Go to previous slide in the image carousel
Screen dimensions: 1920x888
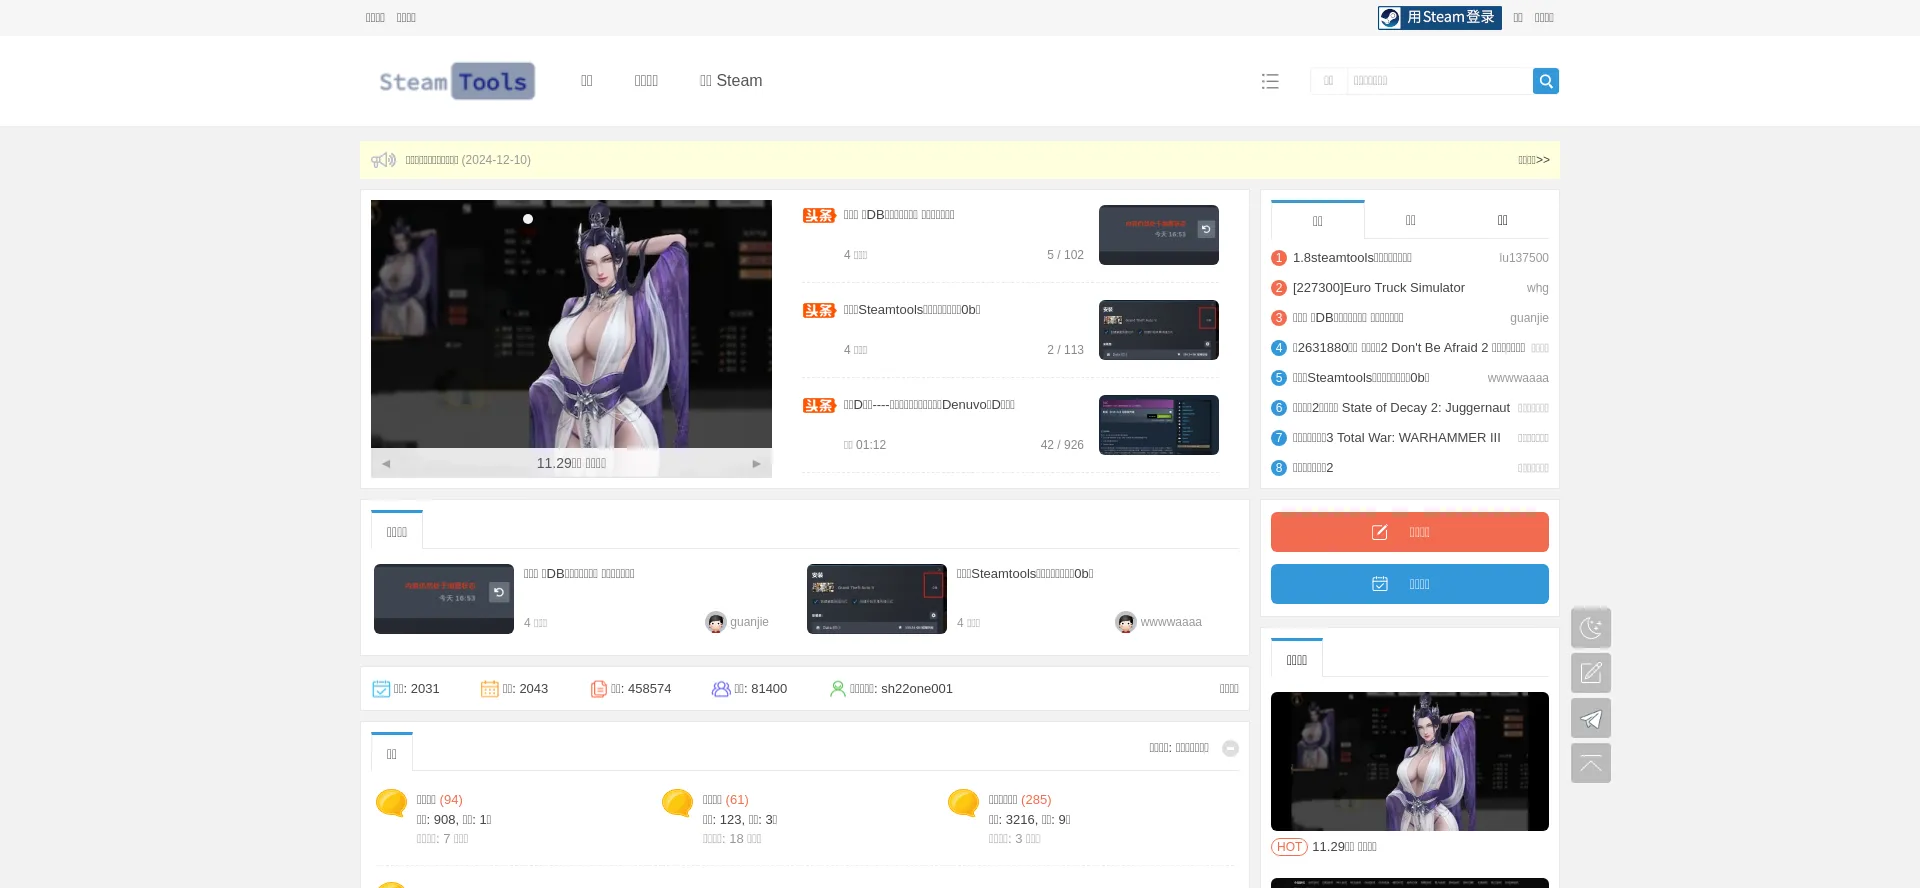tap(386, 464)
